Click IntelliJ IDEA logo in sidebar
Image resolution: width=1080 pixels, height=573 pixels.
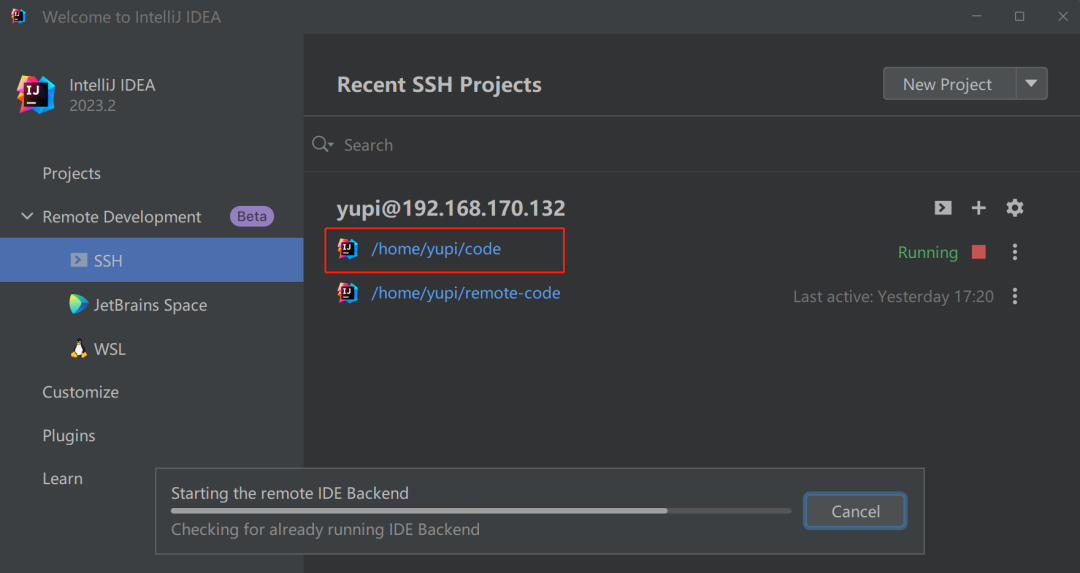tap(35, 94)
